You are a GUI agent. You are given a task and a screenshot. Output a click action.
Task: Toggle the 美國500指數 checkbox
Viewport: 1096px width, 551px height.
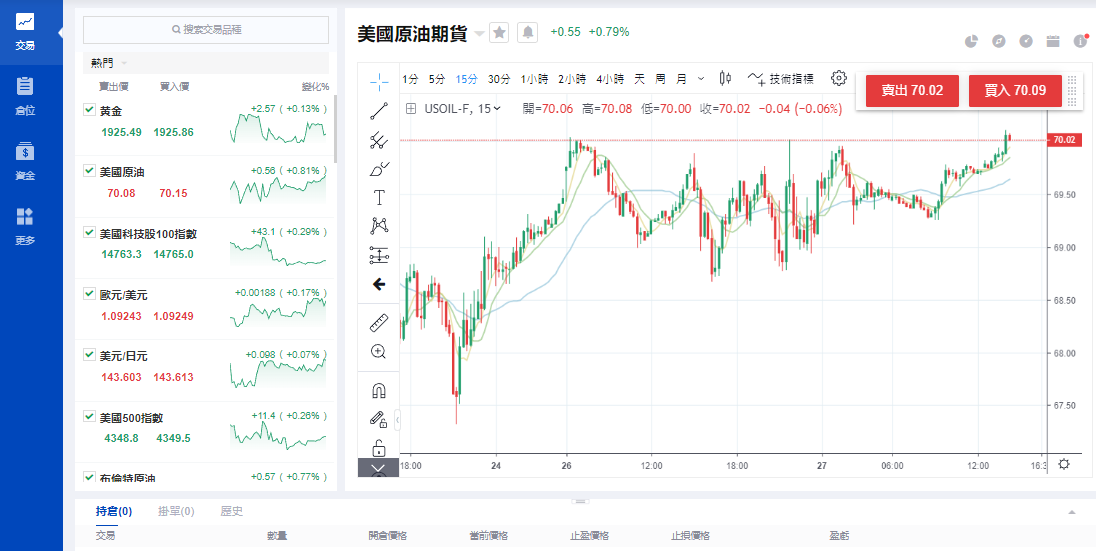click(90, 417)
